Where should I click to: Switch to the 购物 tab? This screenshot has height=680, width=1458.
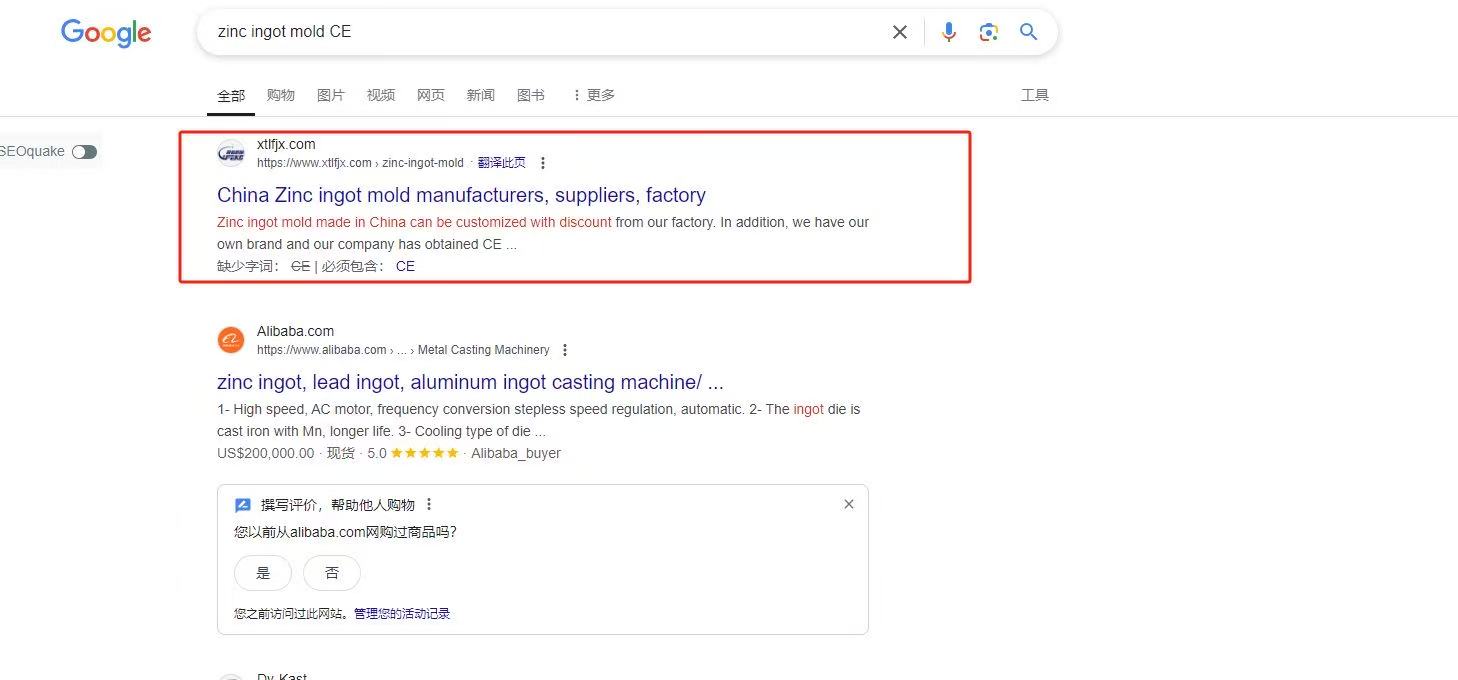pos(280,95)
